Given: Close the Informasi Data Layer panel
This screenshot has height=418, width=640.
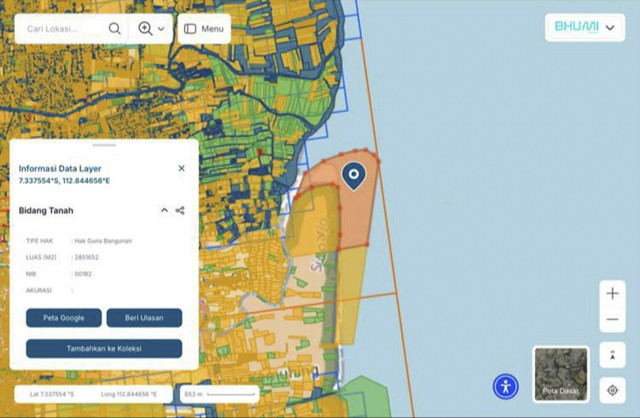Looking at the screenshot, I should (x=181, y=168).
